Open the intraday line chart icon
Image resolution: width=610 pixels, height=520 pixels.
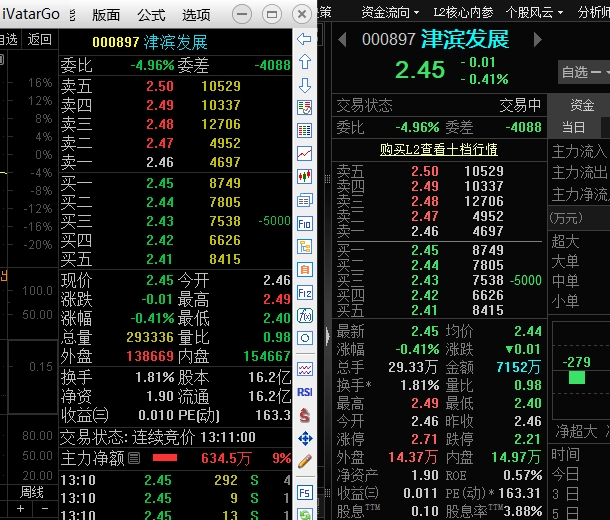[304, 154]
